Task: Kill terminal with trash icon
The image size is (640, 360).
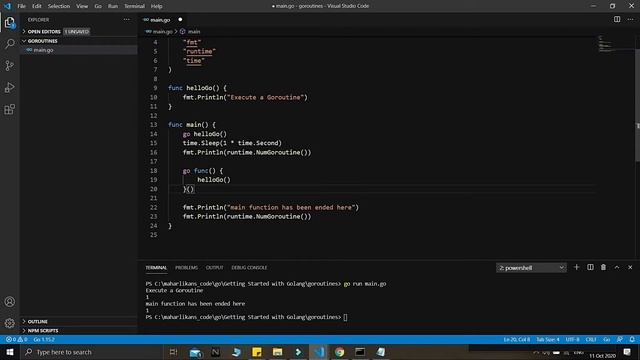Action: click(x=603, y=267)
